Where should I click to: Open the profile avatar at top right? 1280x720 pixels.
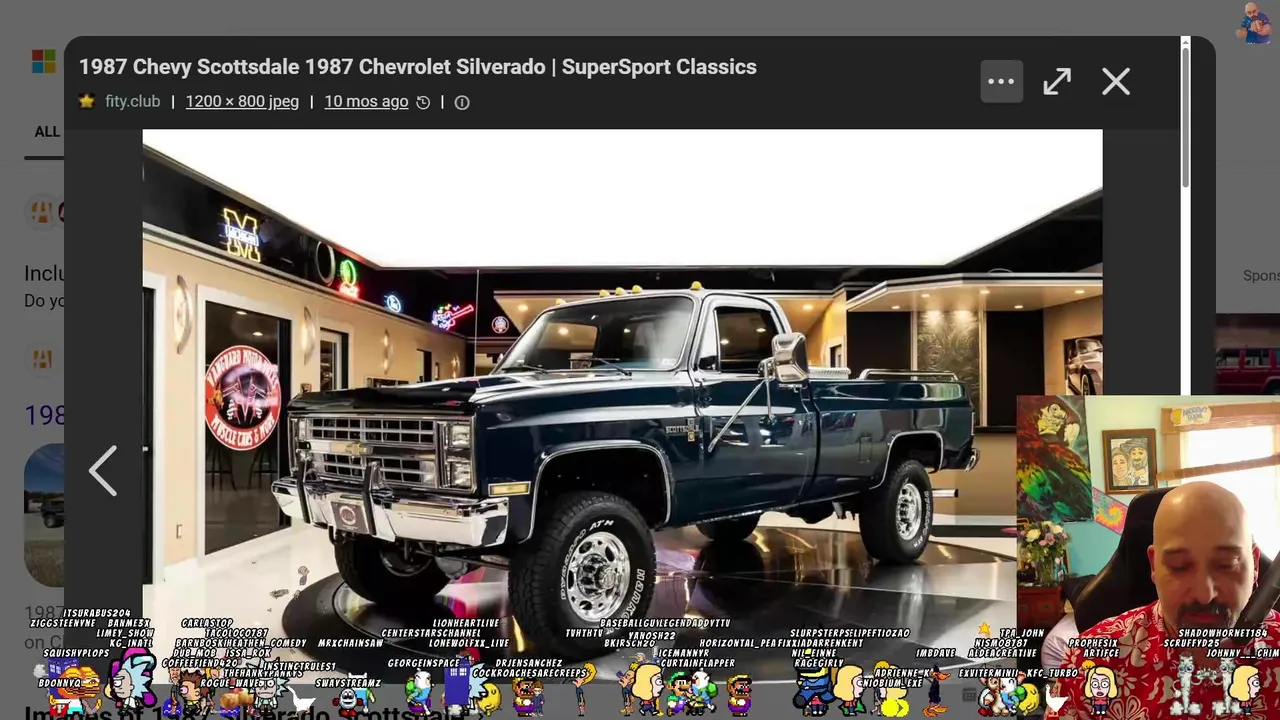click(1254, 22)
